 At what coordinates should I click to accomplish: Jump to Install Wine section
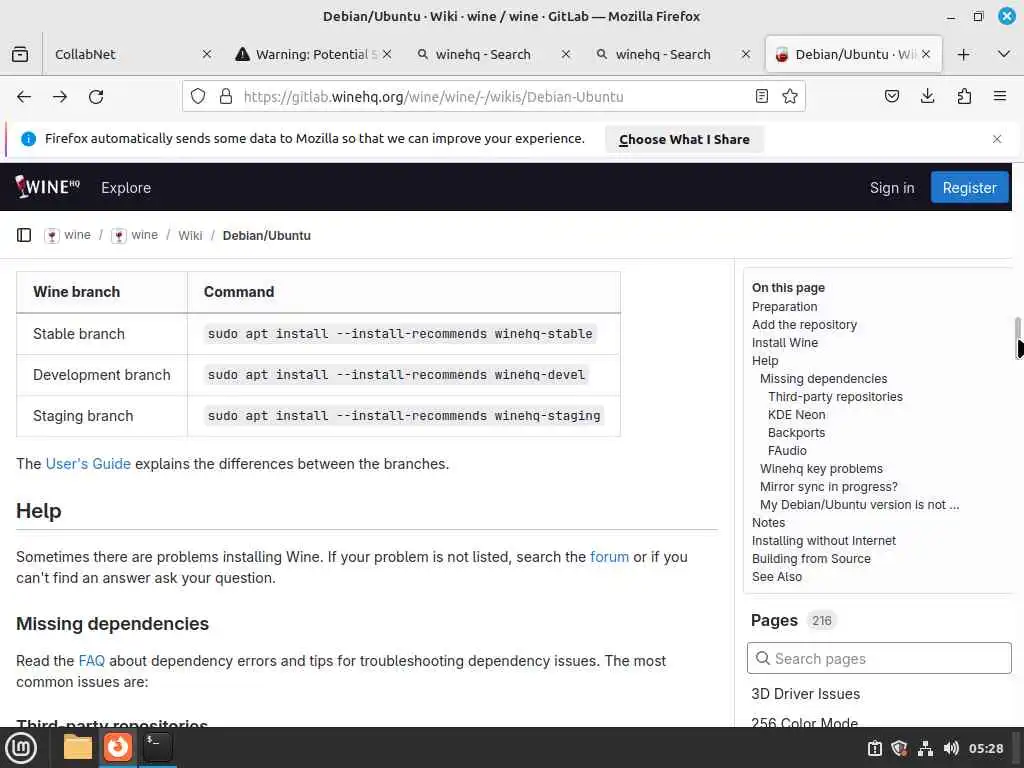[784, 343]
